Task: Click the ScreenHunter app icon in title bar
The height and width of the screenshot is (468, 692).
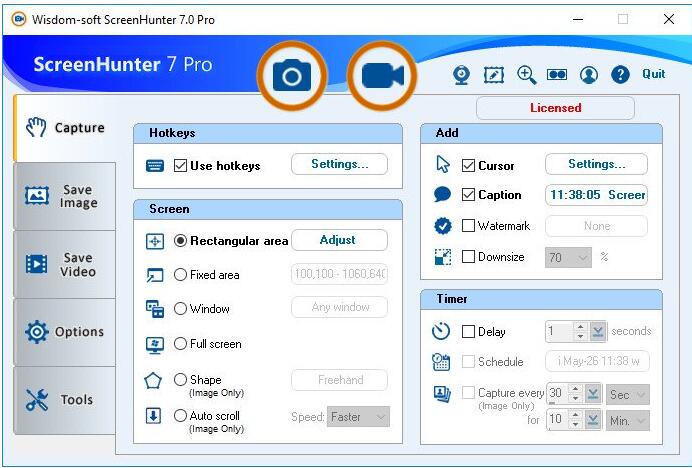Action: click(x=19, y=19)
